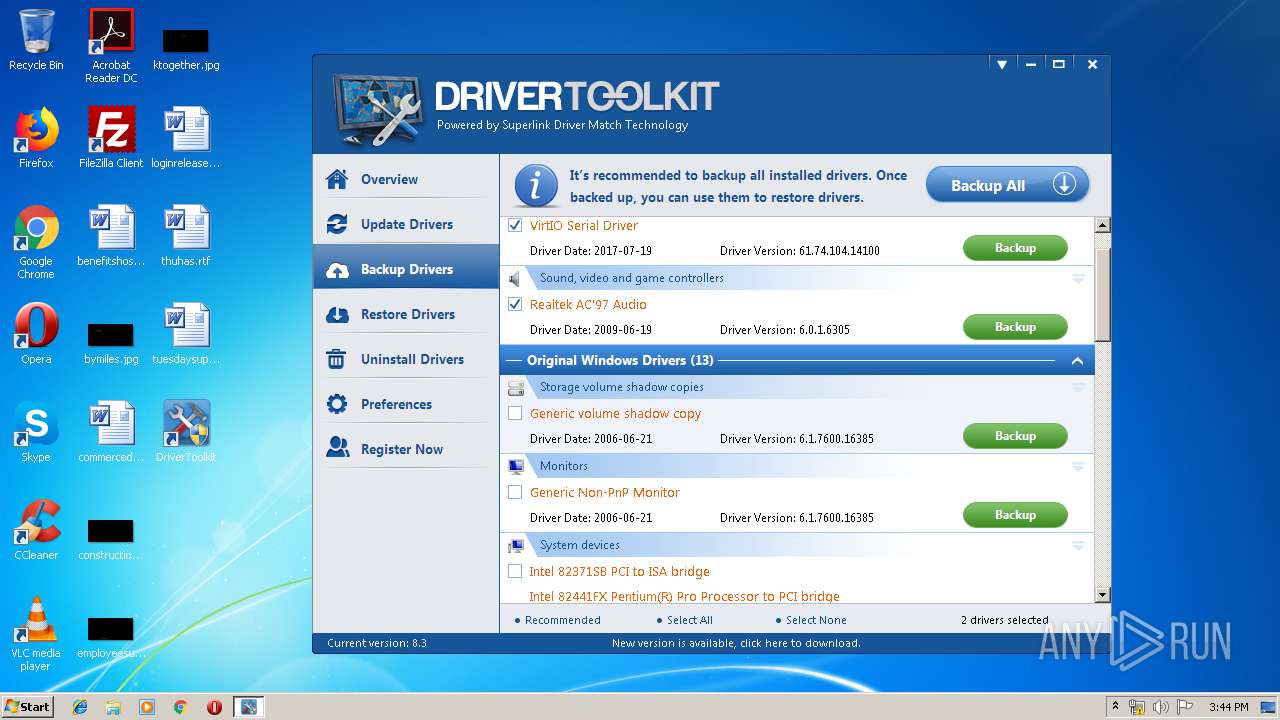Check Intel 82371SB PCI to ISA bridge

(515, 571)
